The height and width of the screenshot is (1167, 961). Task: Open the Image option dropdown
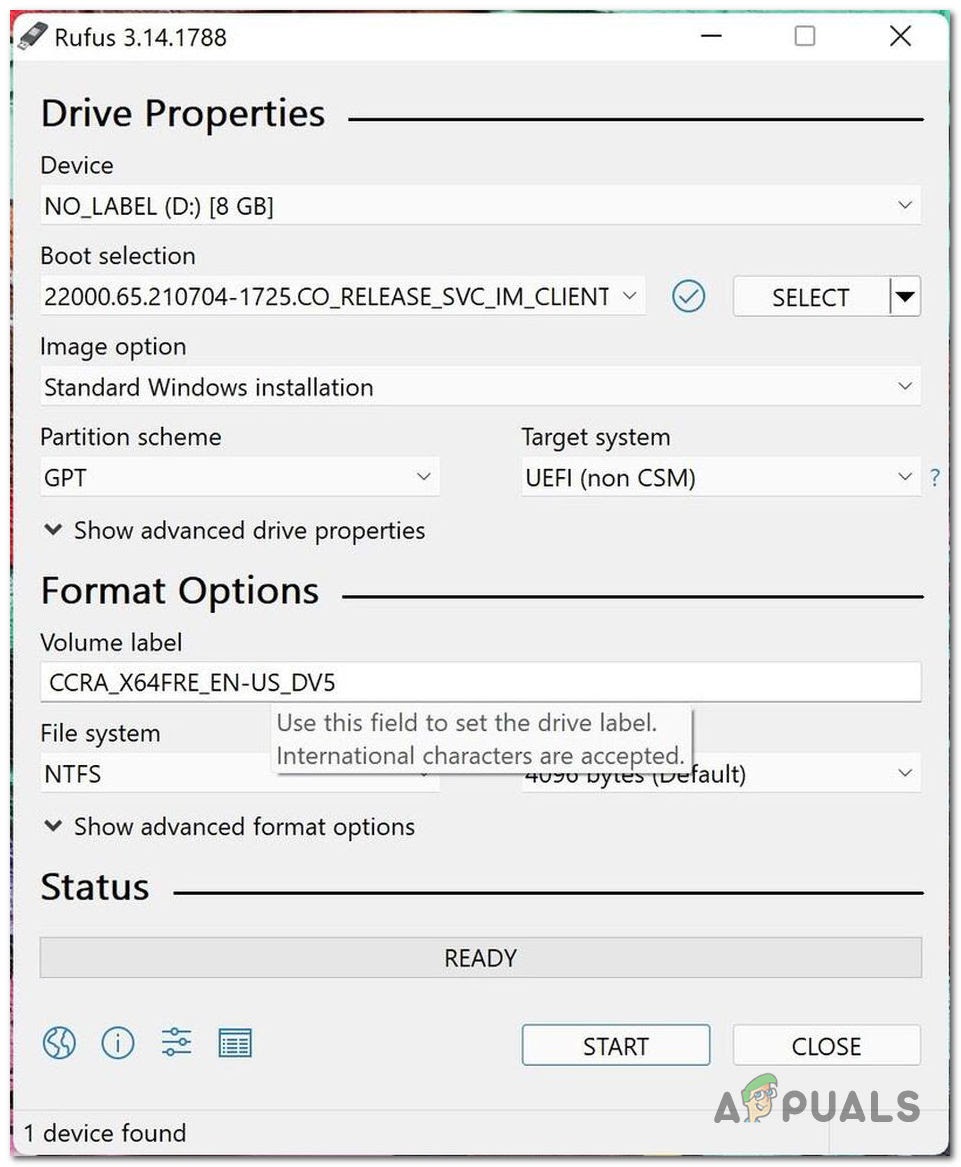click(x=480, y=386)
